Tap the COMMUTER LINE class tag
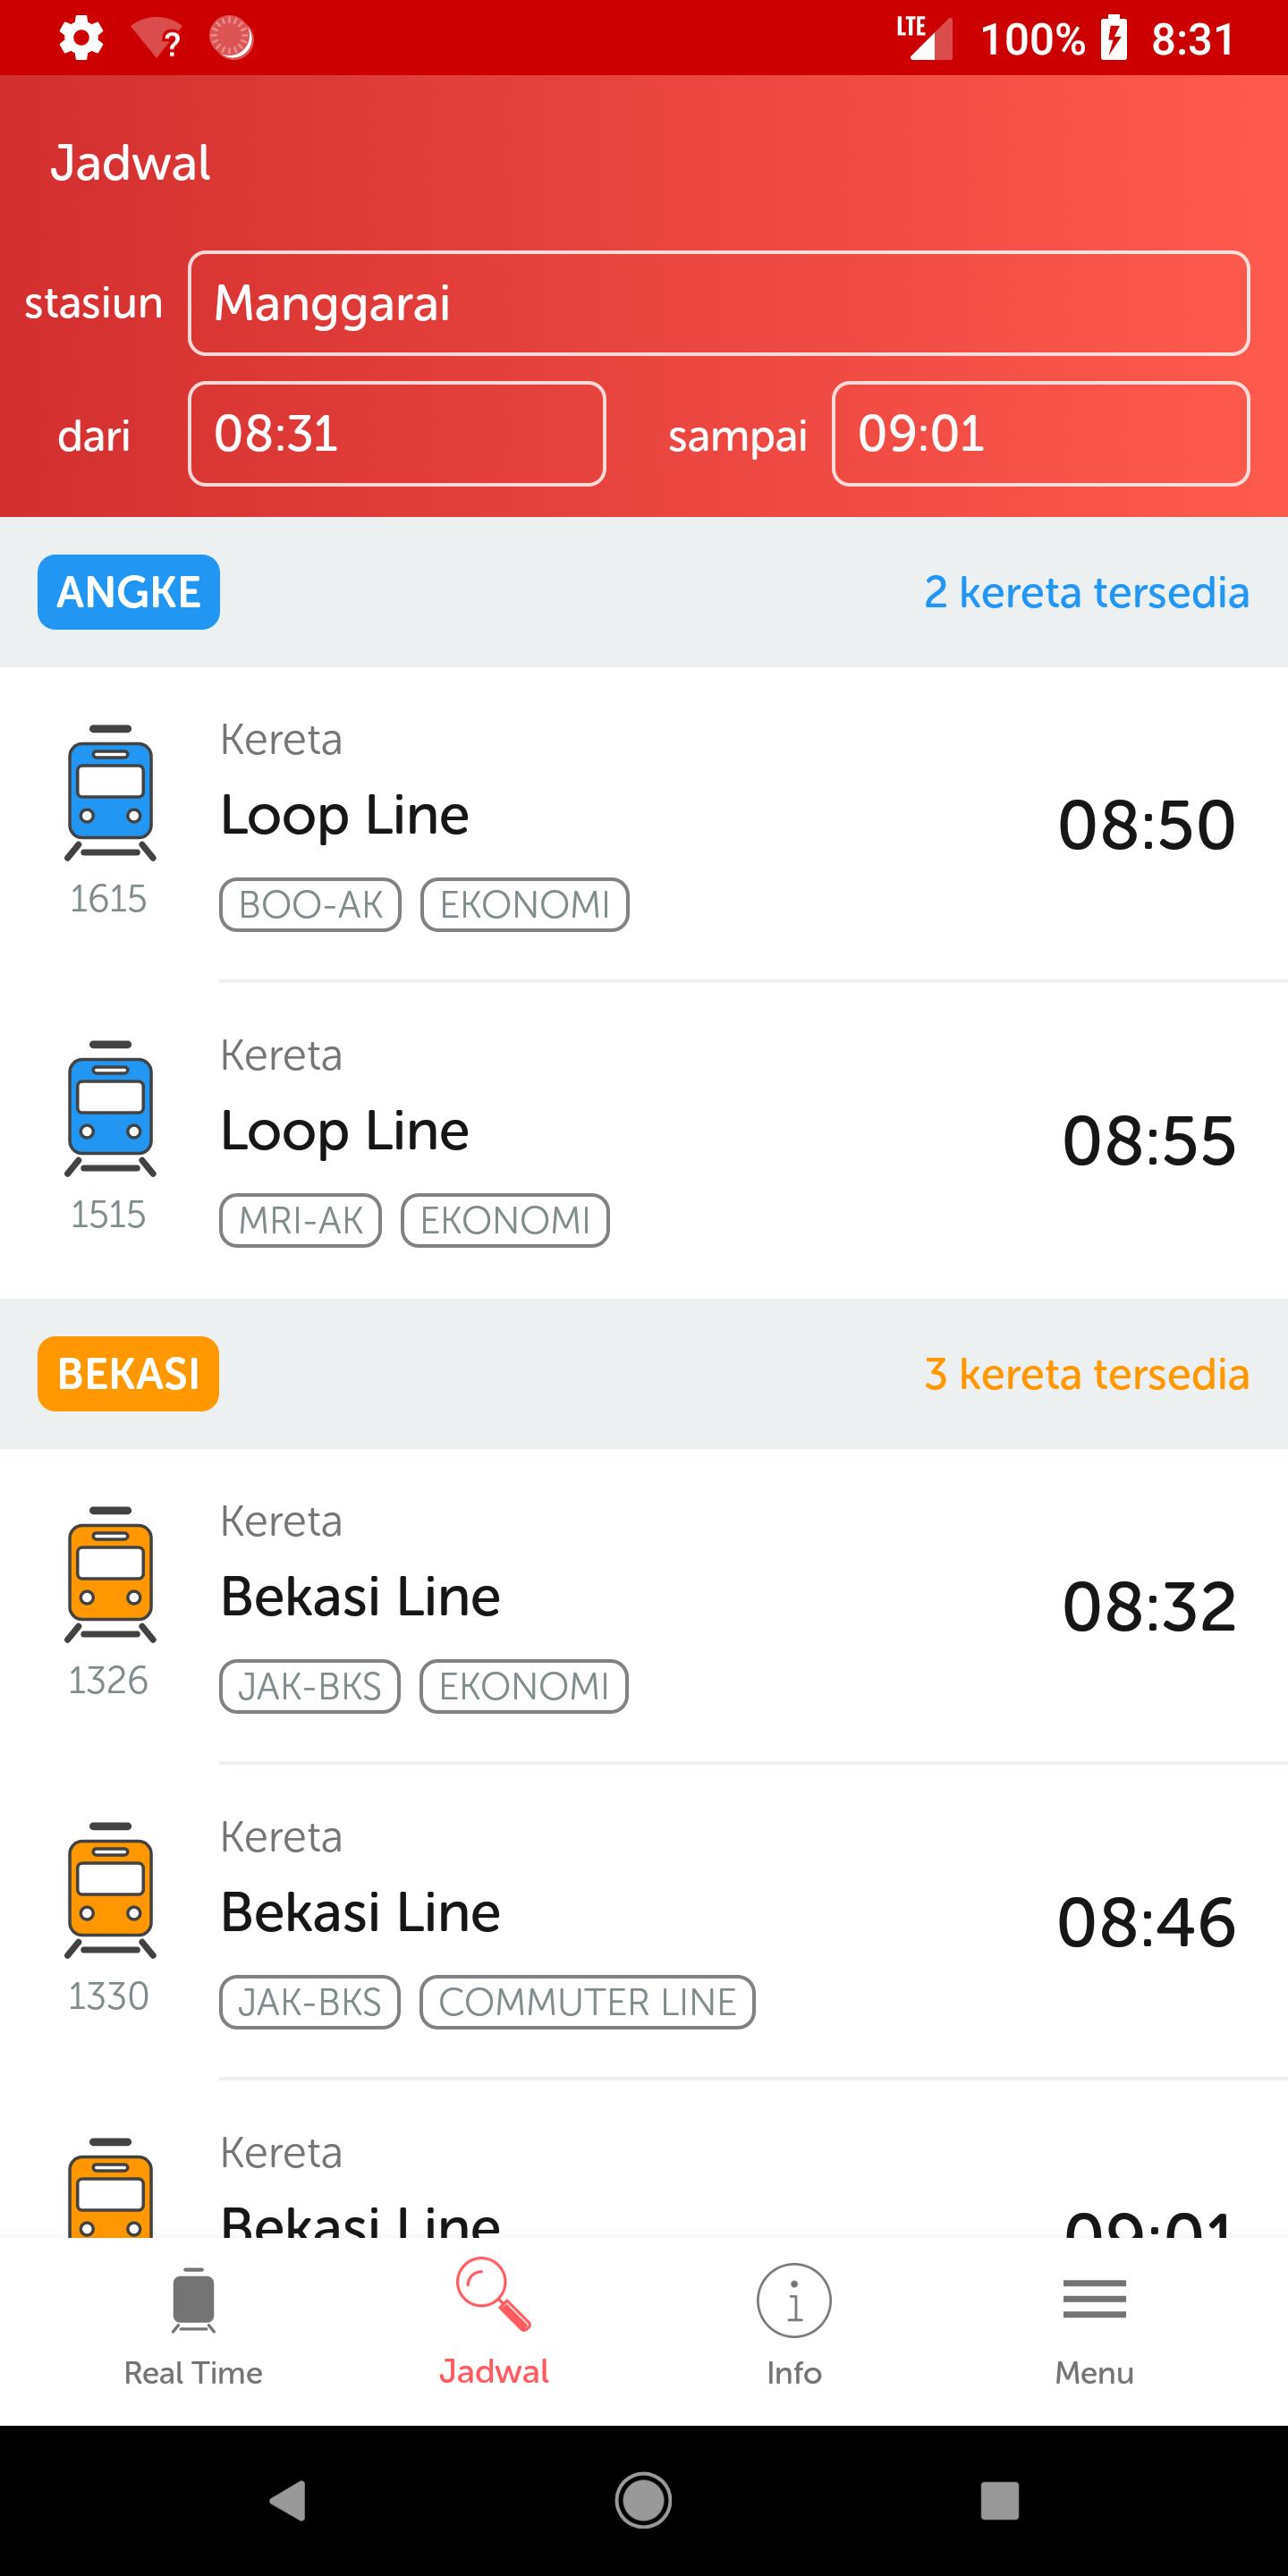1288x2576 pixels. click(587, 2002)
